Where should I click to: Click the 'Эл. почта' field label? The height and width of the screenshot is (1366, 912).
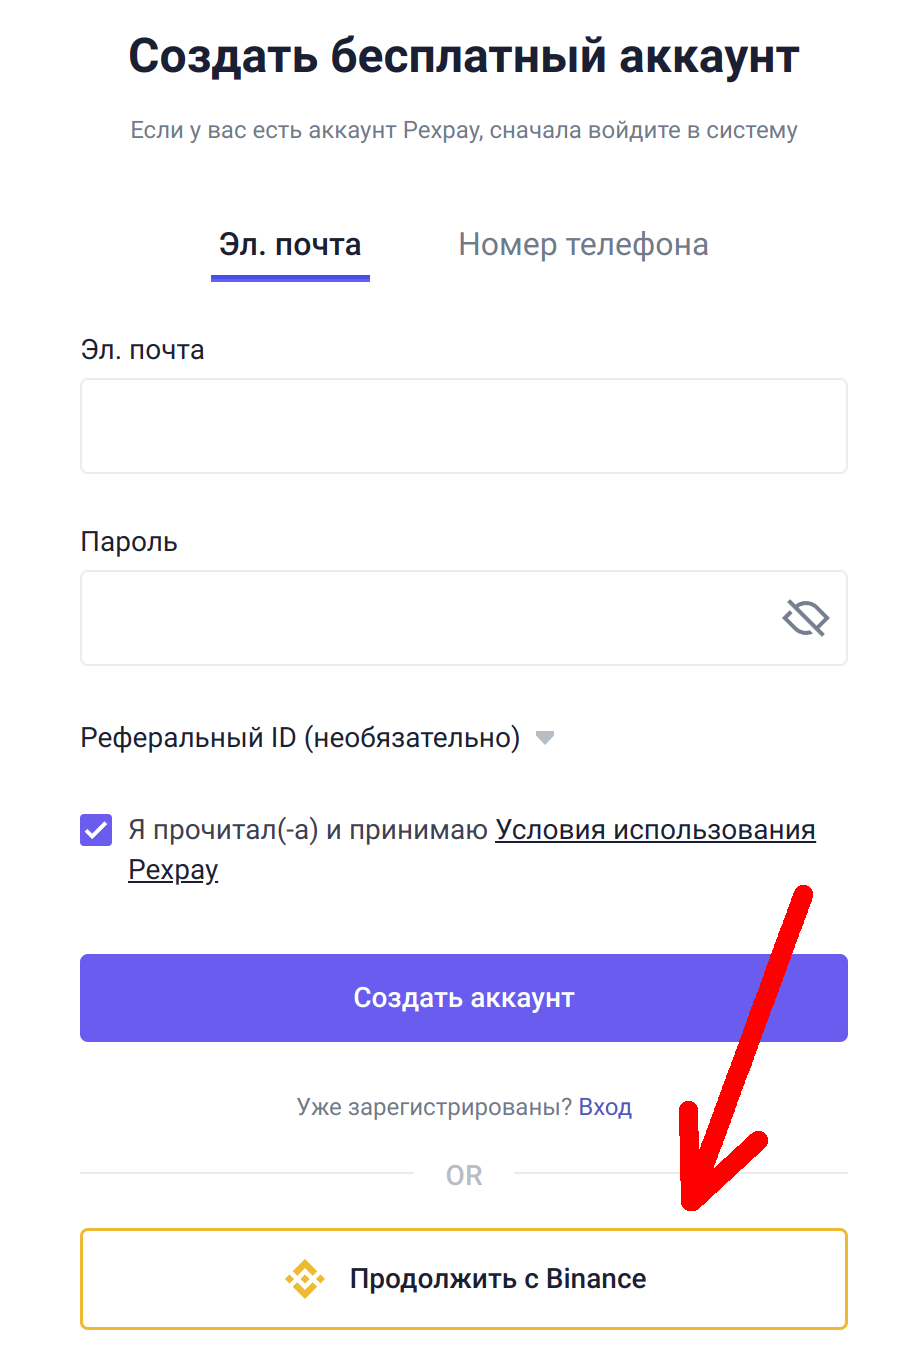(142, 350)
